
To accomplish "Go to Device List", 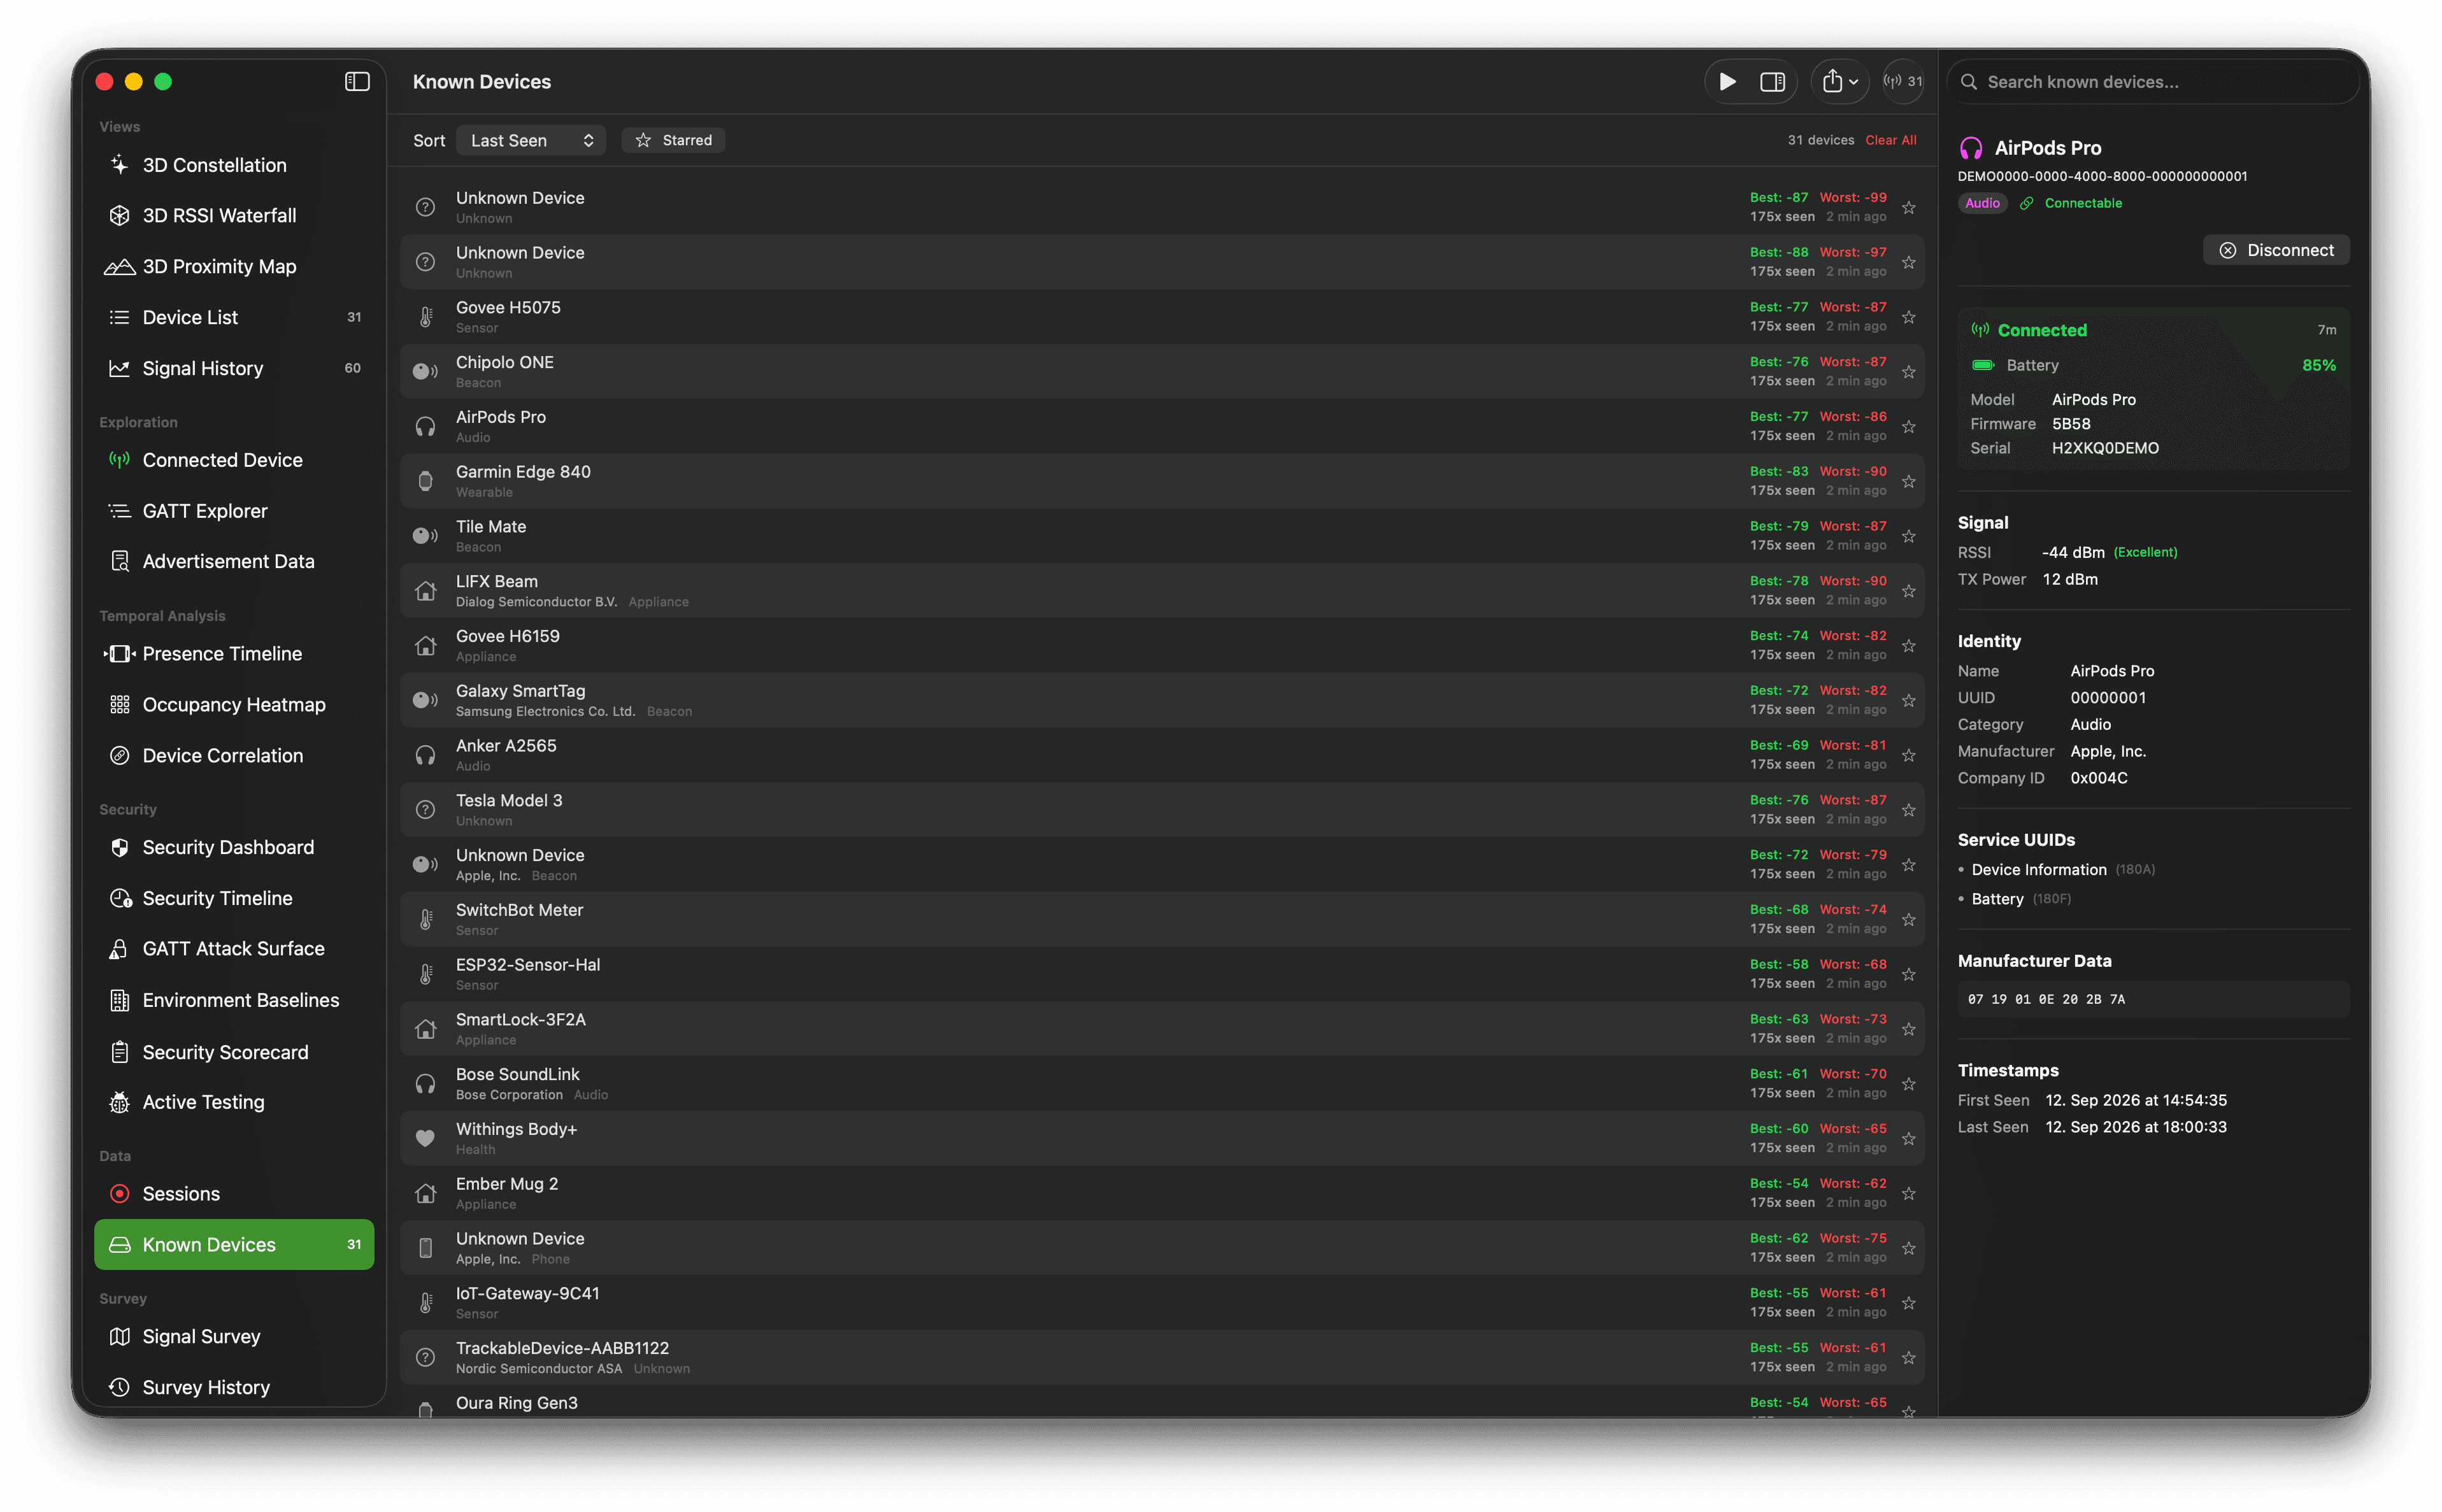I will [x=234, y=318].
